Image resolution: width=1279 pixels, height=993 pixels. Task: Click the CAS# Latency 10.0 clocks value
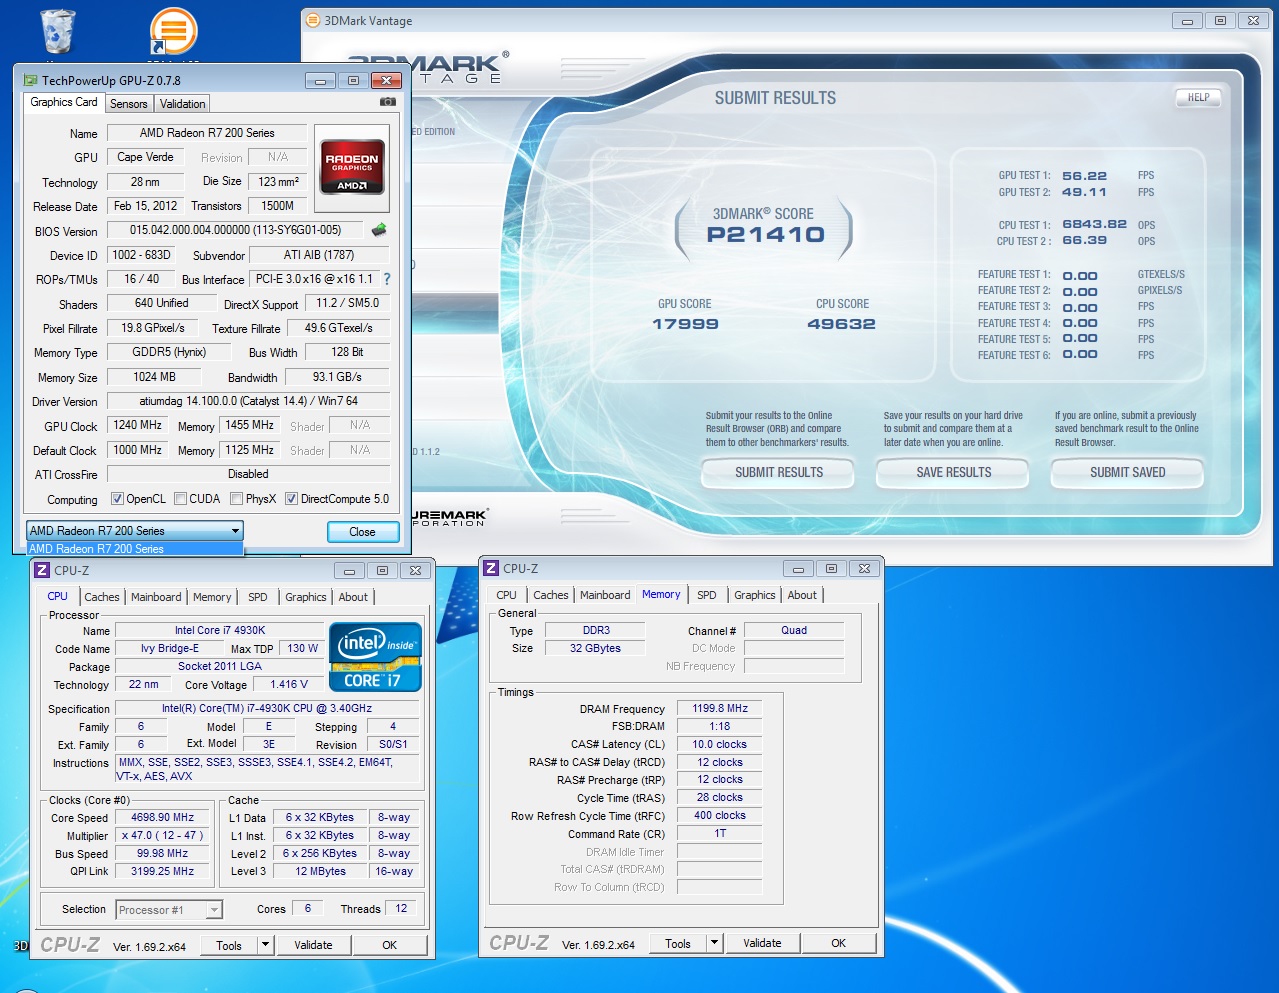720,744
